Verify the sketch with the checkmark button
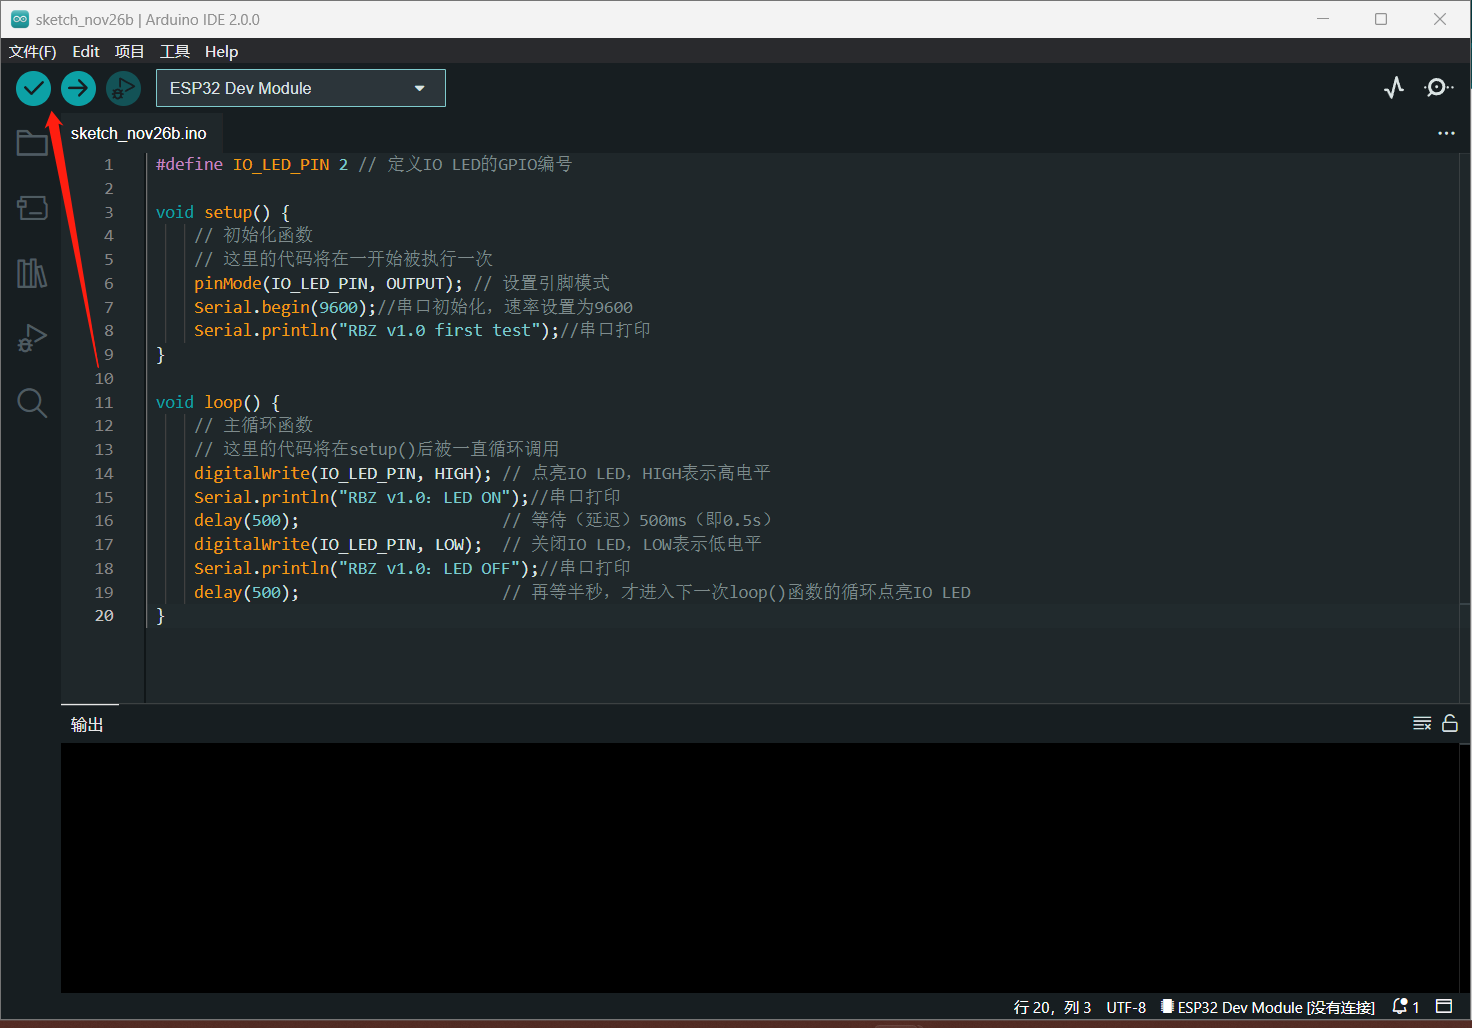Viewport: 1472px width, 1028px height. pyautogui.click(x=33, y=89)
